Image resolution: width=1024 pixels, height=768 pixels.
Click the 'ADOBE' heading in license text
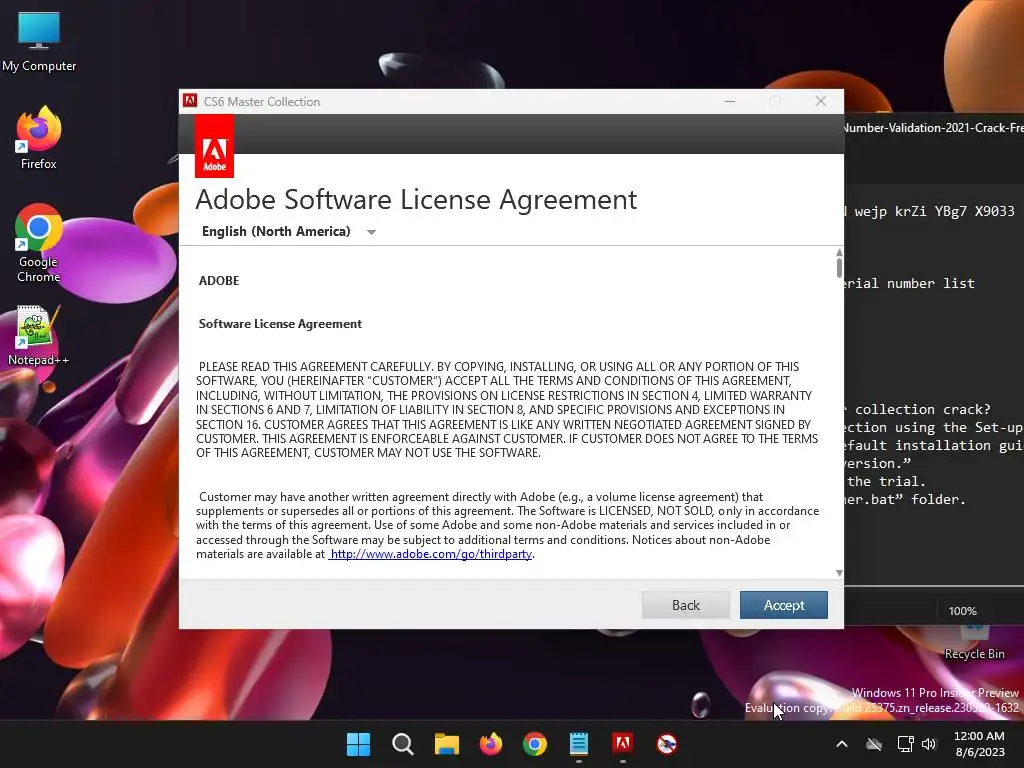click(x=219, y=281)
